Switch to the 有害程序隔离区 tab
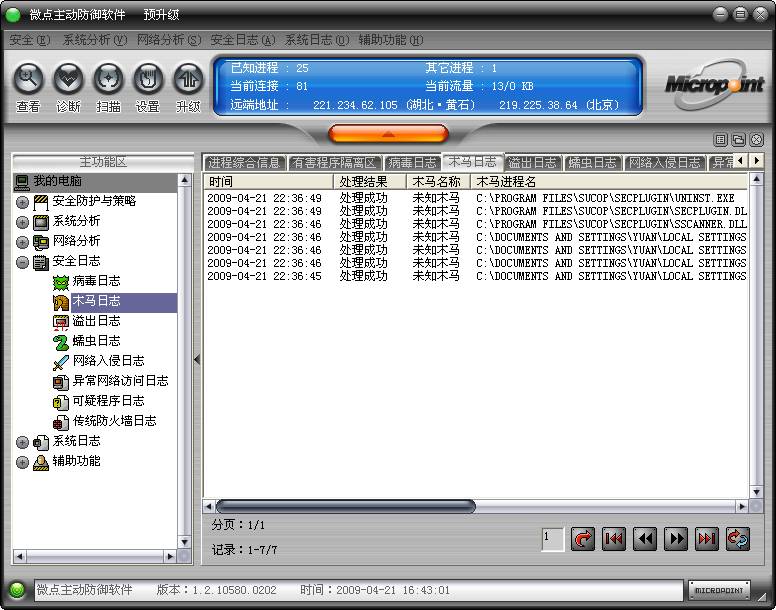 point(335,162)
